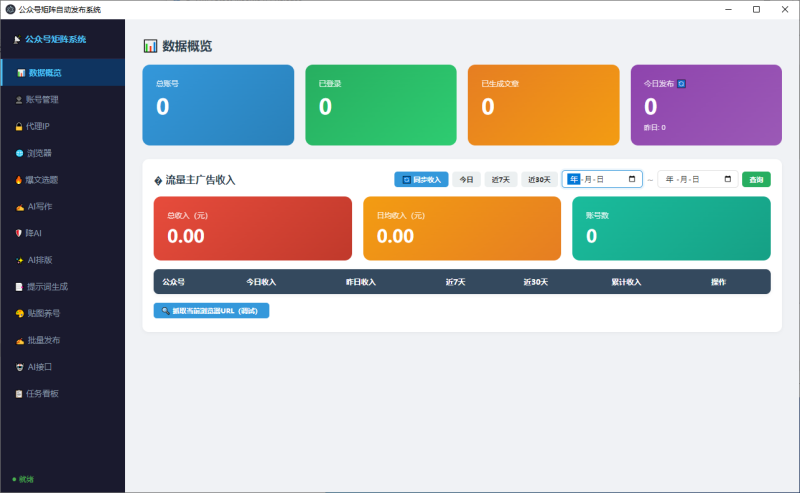
Task: Click the 累计收入 column header
Action: coord(626,282)
